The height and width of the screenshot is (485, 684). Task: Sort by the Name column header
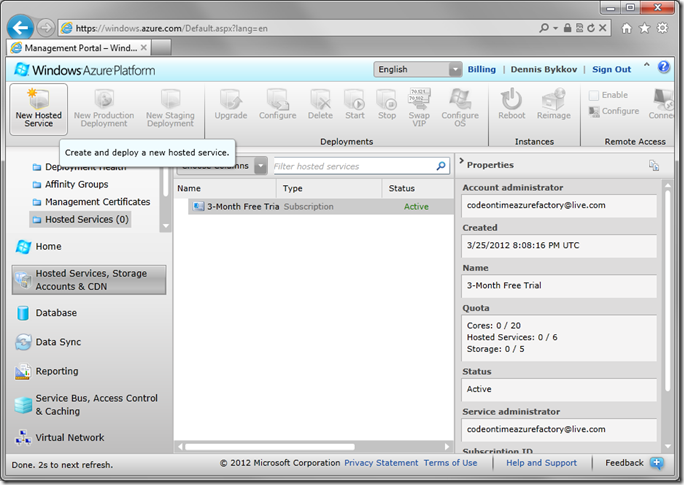[x=225, y=188]
